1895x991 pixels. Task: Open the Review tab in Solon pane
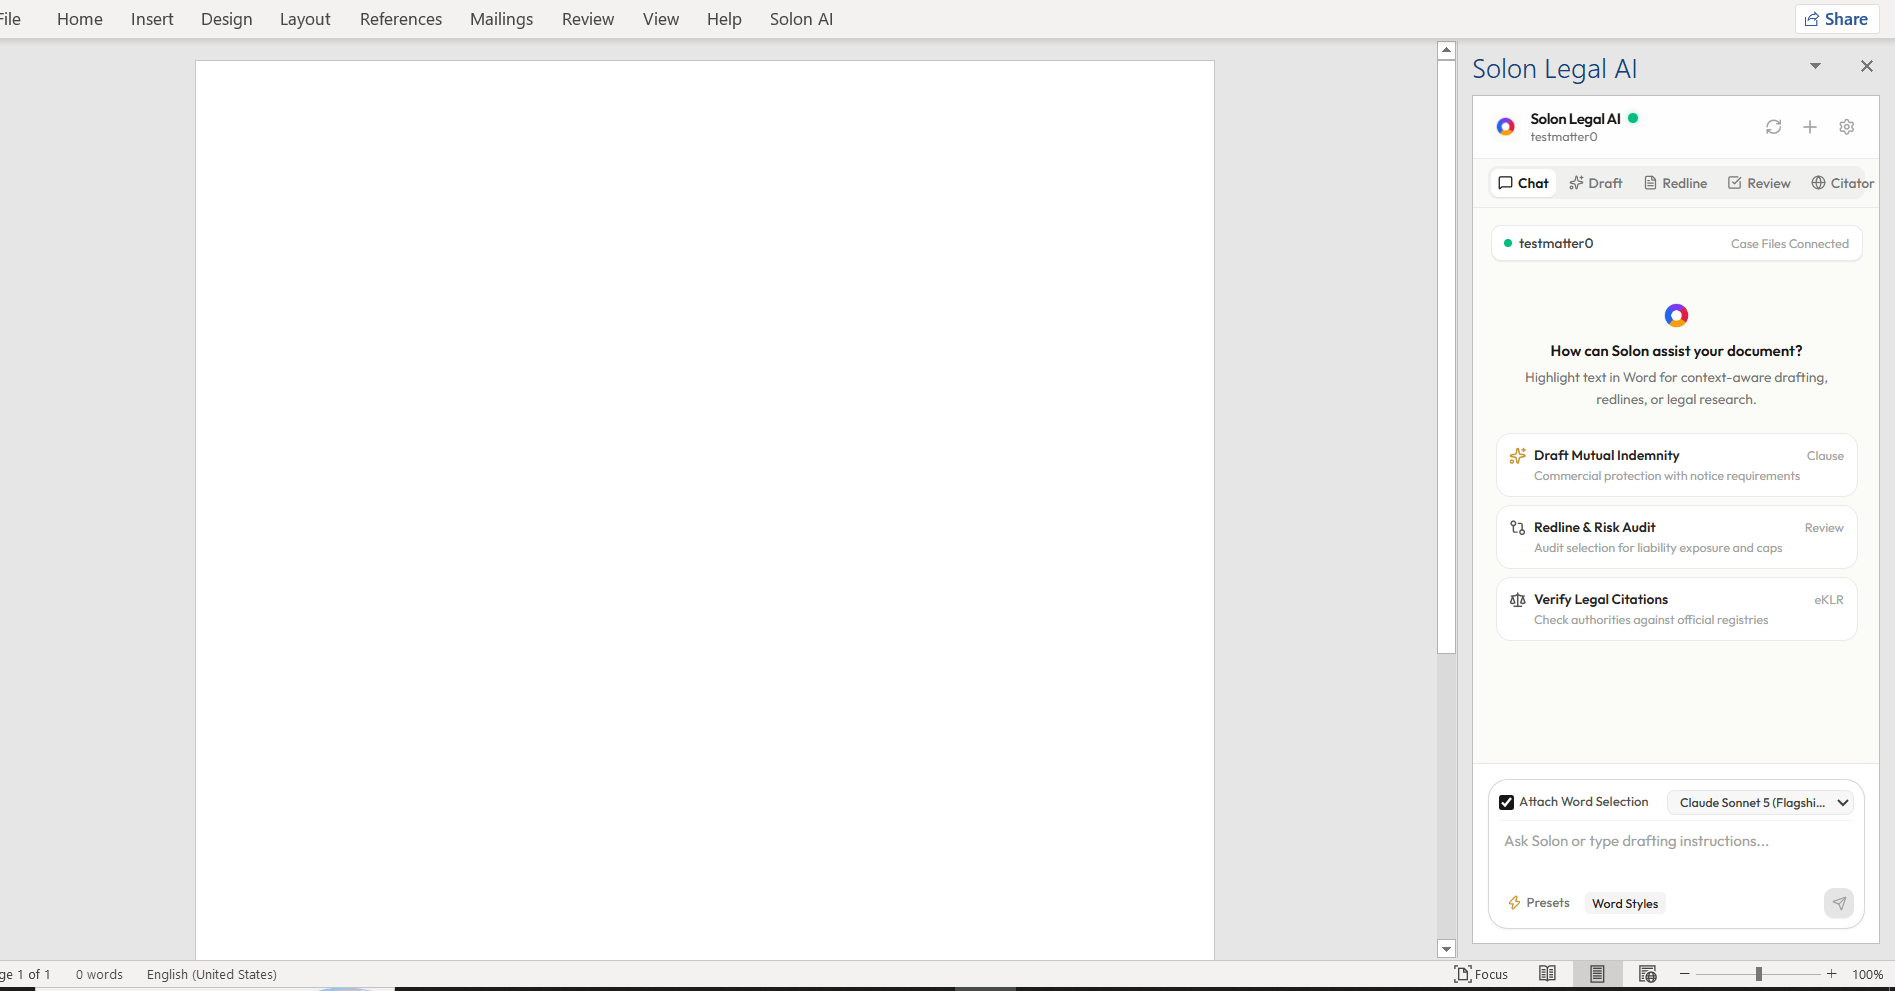coord(1759,183)
